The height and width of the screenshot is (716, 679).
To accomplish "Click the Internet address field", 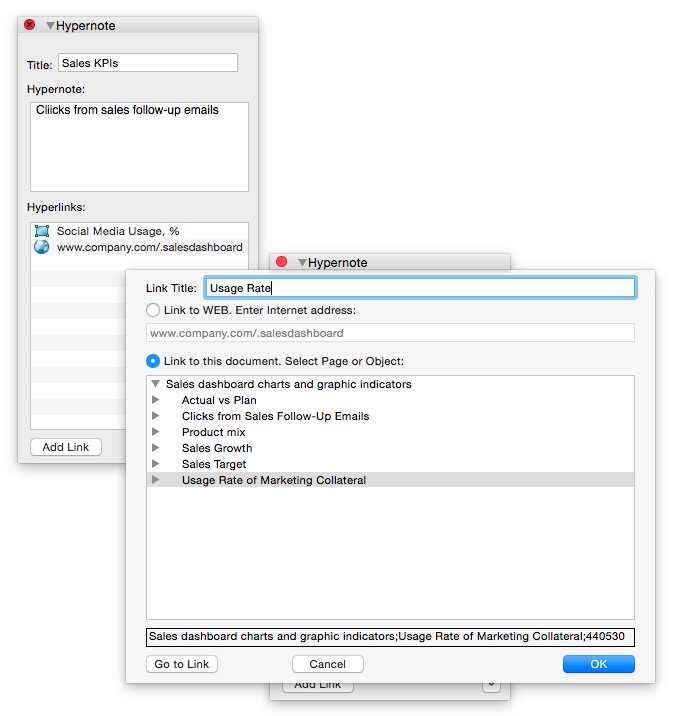I will tap(390, 333).
